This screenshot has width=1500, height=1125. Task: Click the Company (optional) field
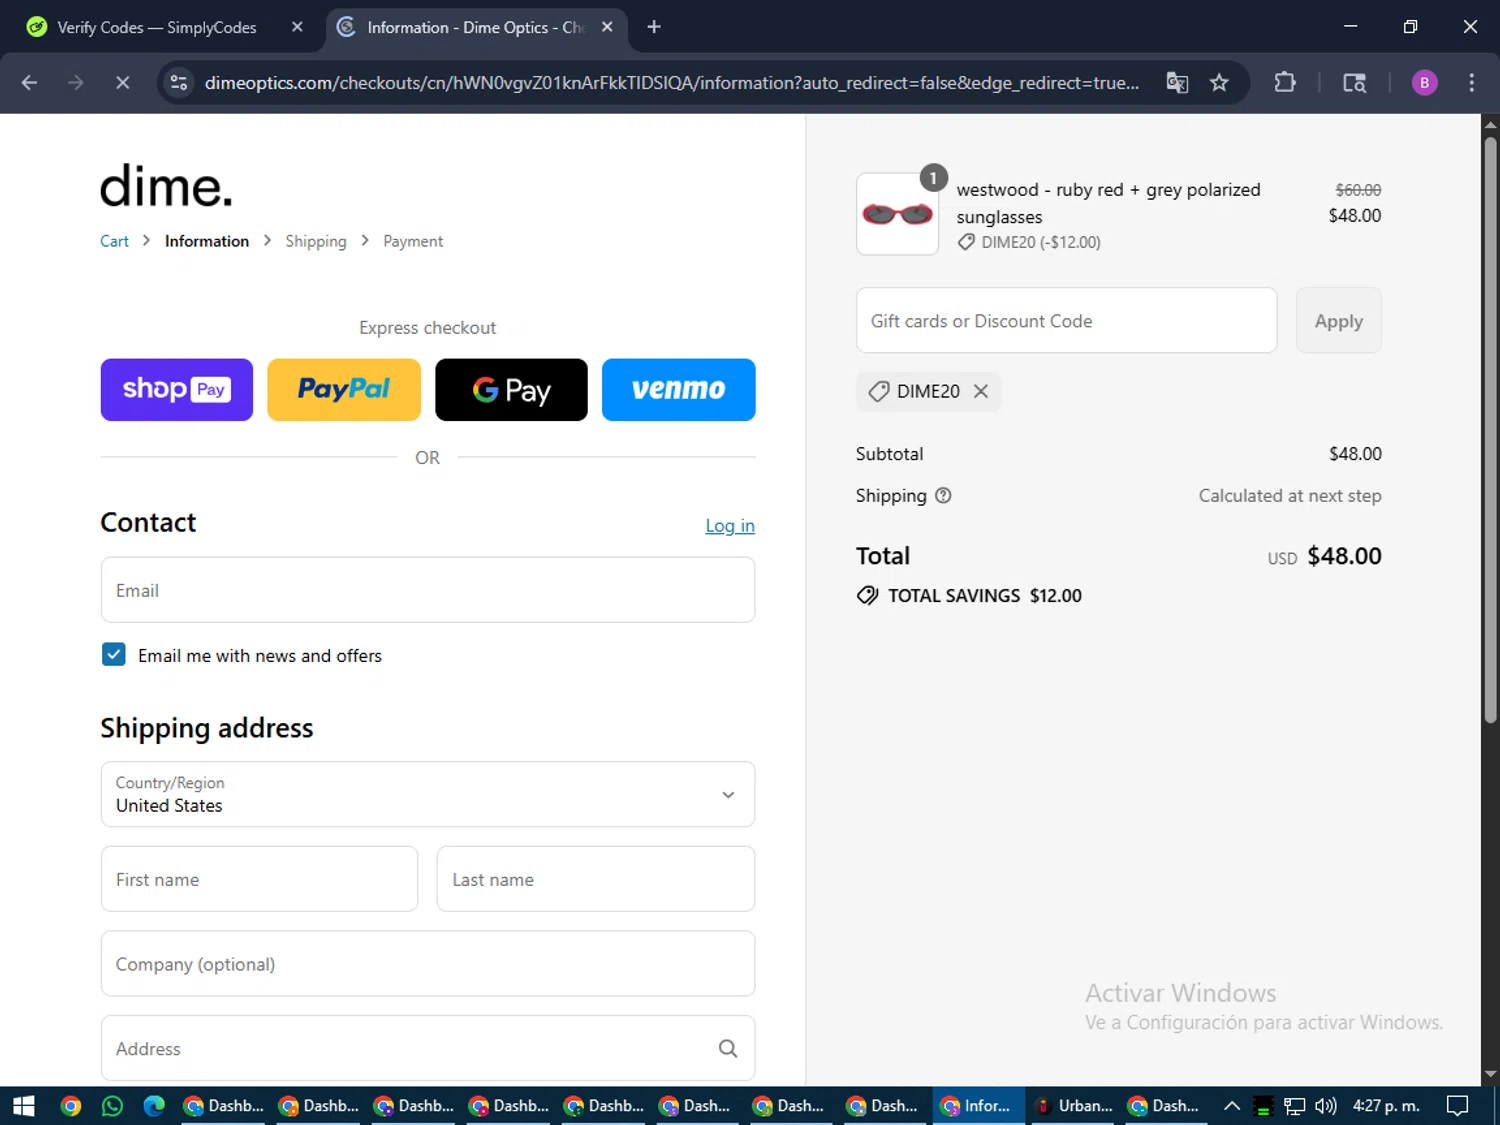[x=428, y=964]
